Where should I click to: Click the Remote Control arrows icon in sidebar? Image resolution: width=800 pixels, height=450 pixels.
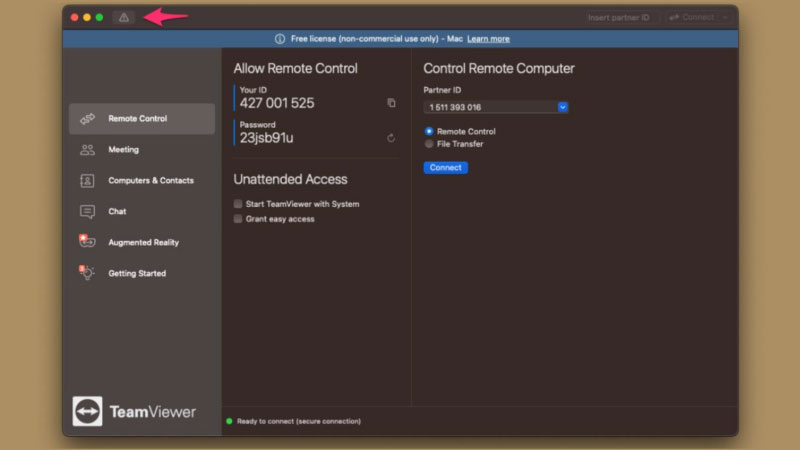(88, 119)
